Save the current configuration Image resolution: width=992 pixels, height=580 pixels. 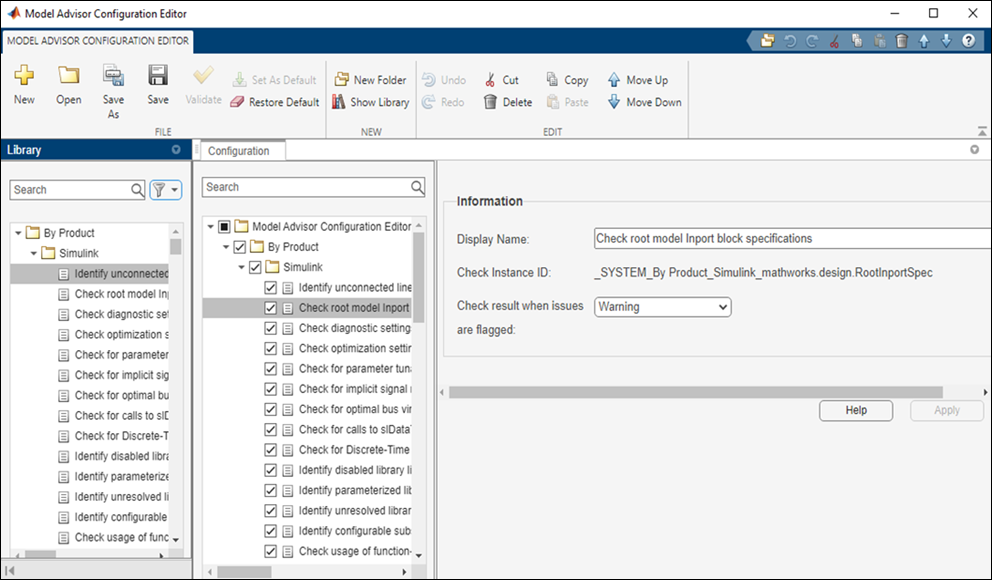point(157,86)
